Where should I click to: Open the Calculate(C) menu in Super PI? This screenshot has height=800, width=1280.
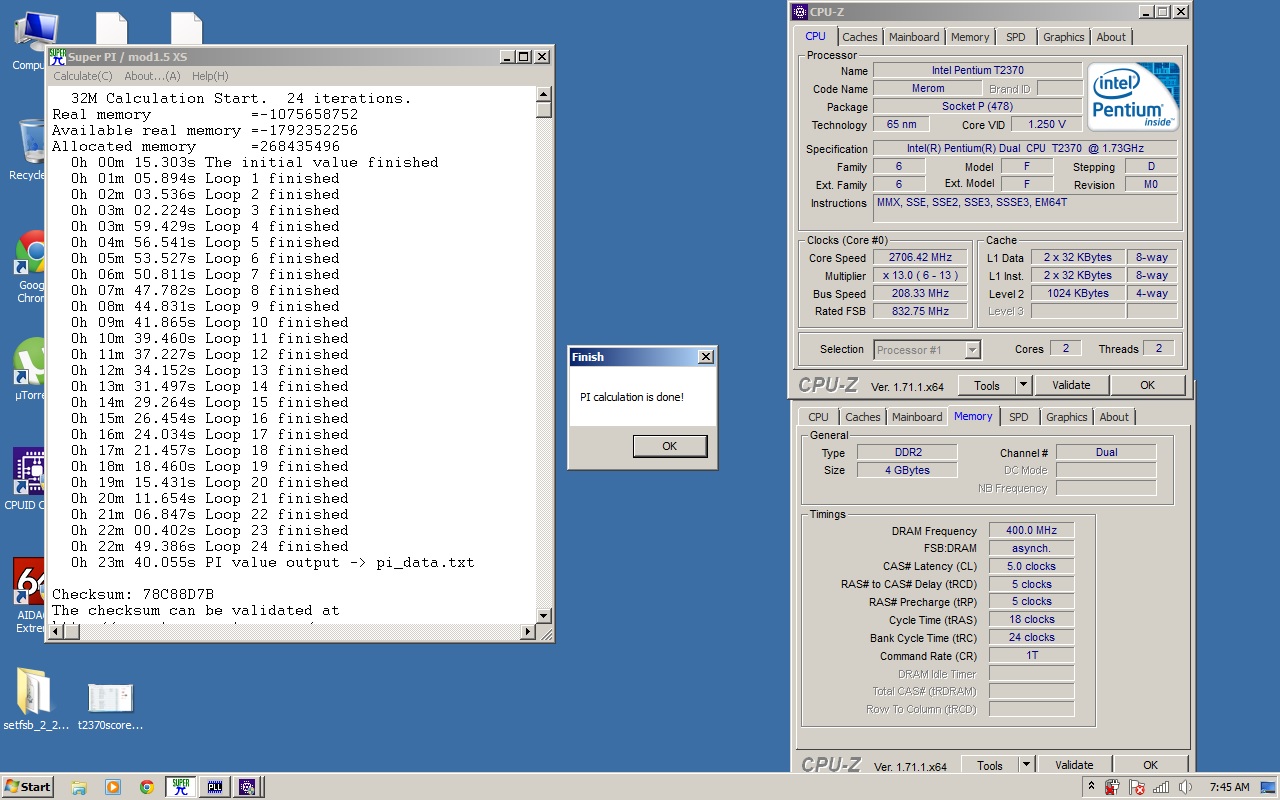[83, 76]
